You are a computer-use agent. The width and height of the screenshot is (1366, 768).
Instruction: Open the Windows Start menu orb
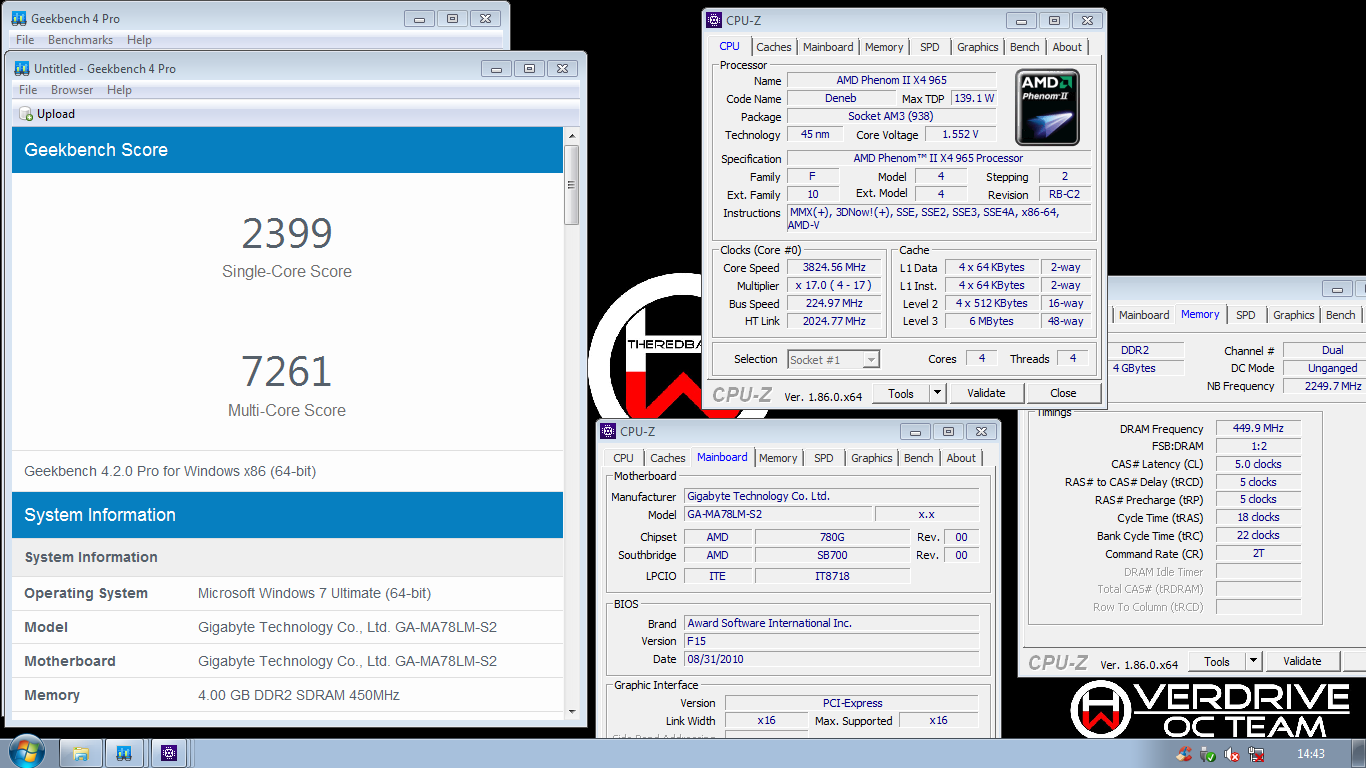pyautogui.click(x=26, y=752)
